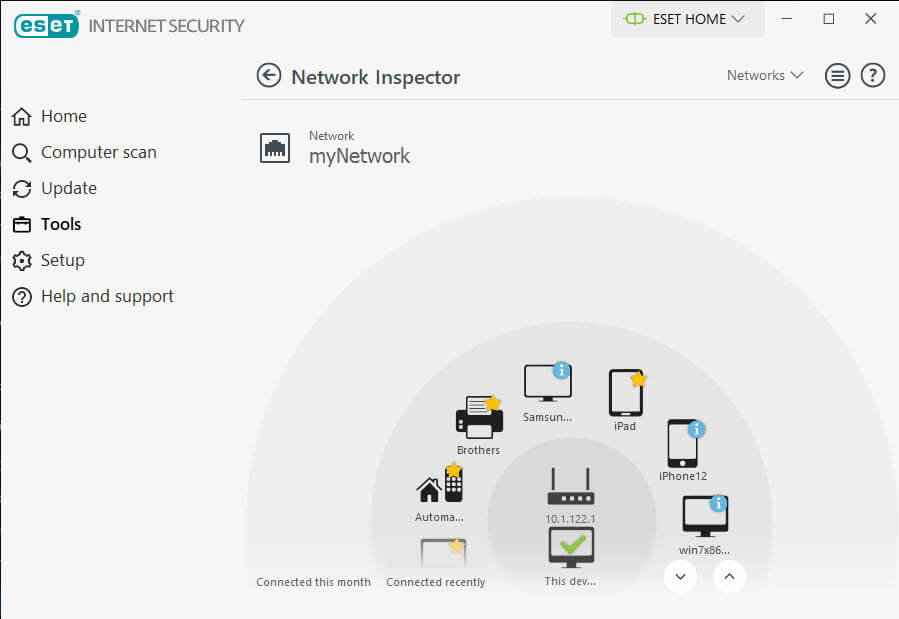
Task: Select the Setup sidebar item
Action: coord(49,260)
